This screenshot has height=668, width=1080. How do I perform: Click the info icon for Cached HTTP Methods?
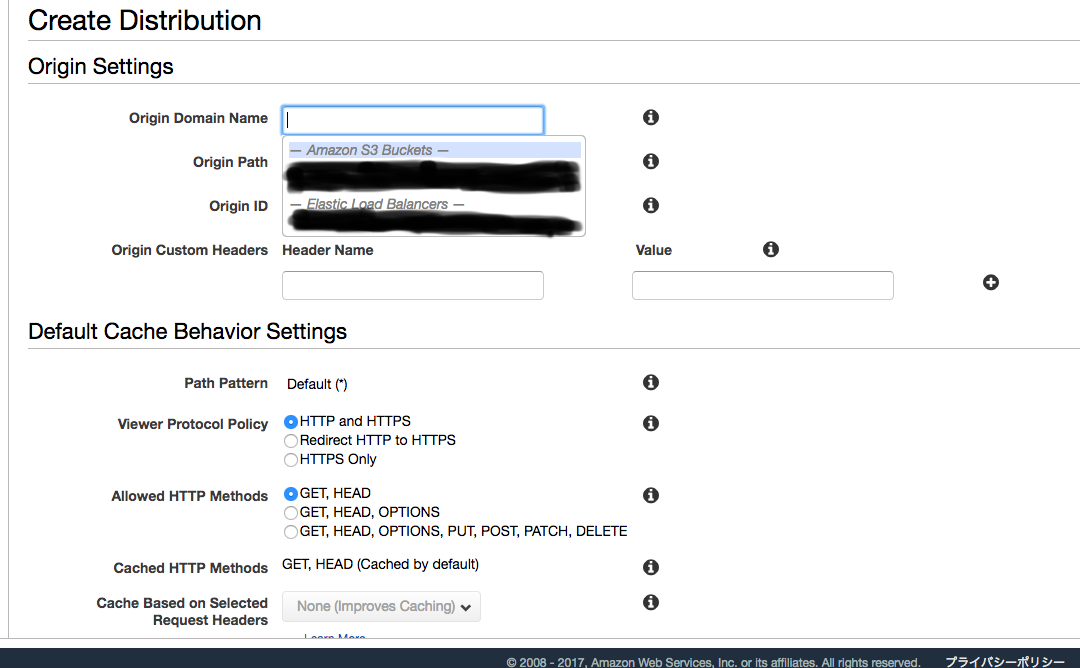pyautogui.click(x=651, y=567)
